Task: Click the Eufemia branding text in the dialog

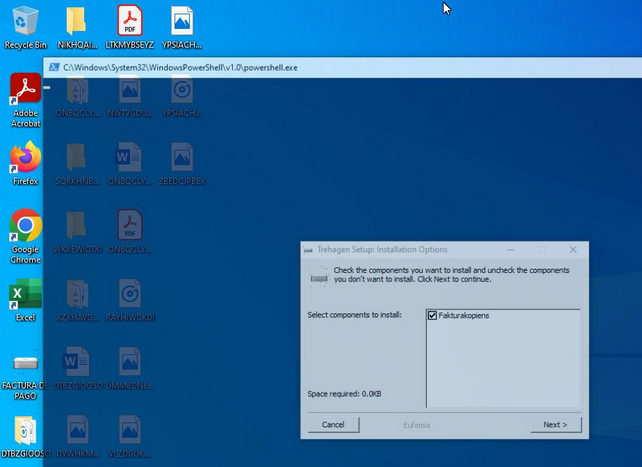Action: click(416, 425)
